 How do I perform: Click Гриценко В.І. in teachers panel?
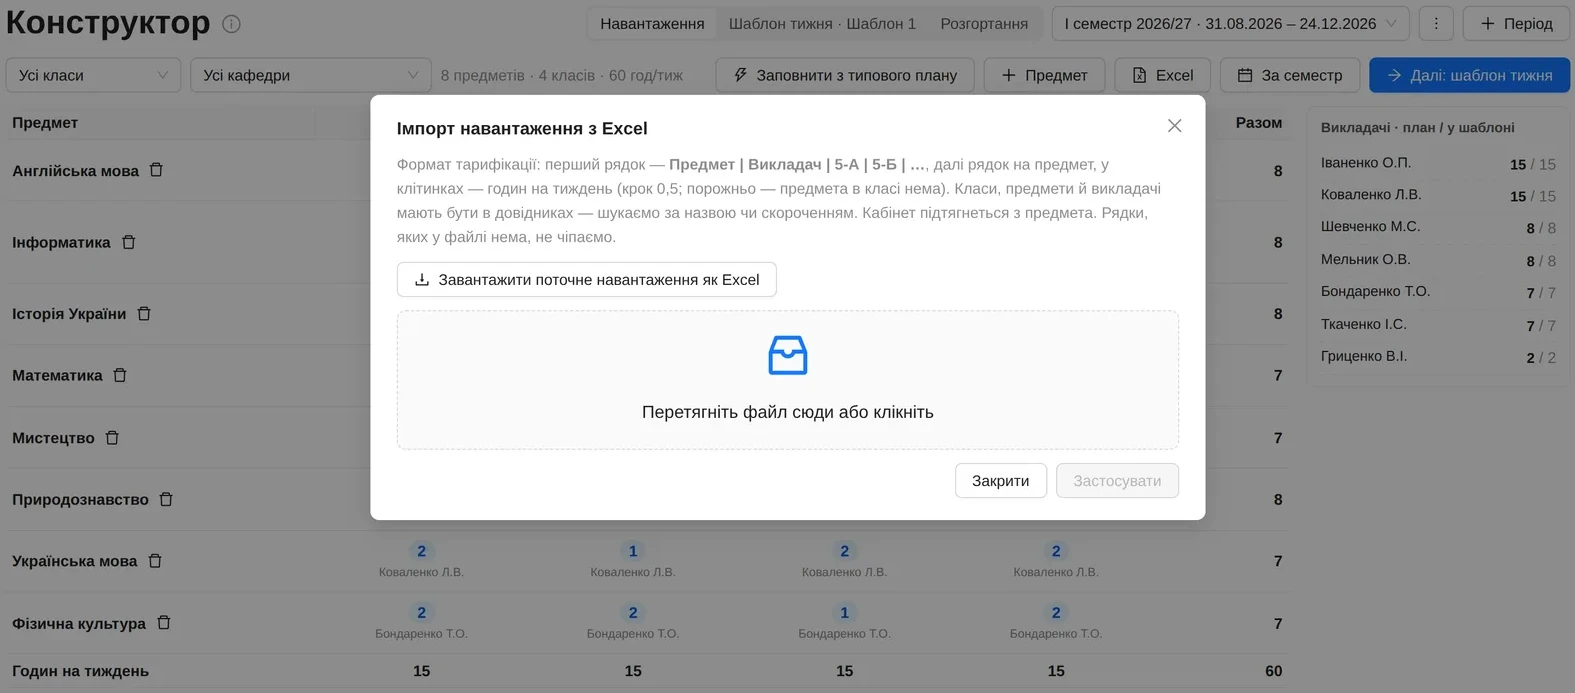tap(1363, 356)
